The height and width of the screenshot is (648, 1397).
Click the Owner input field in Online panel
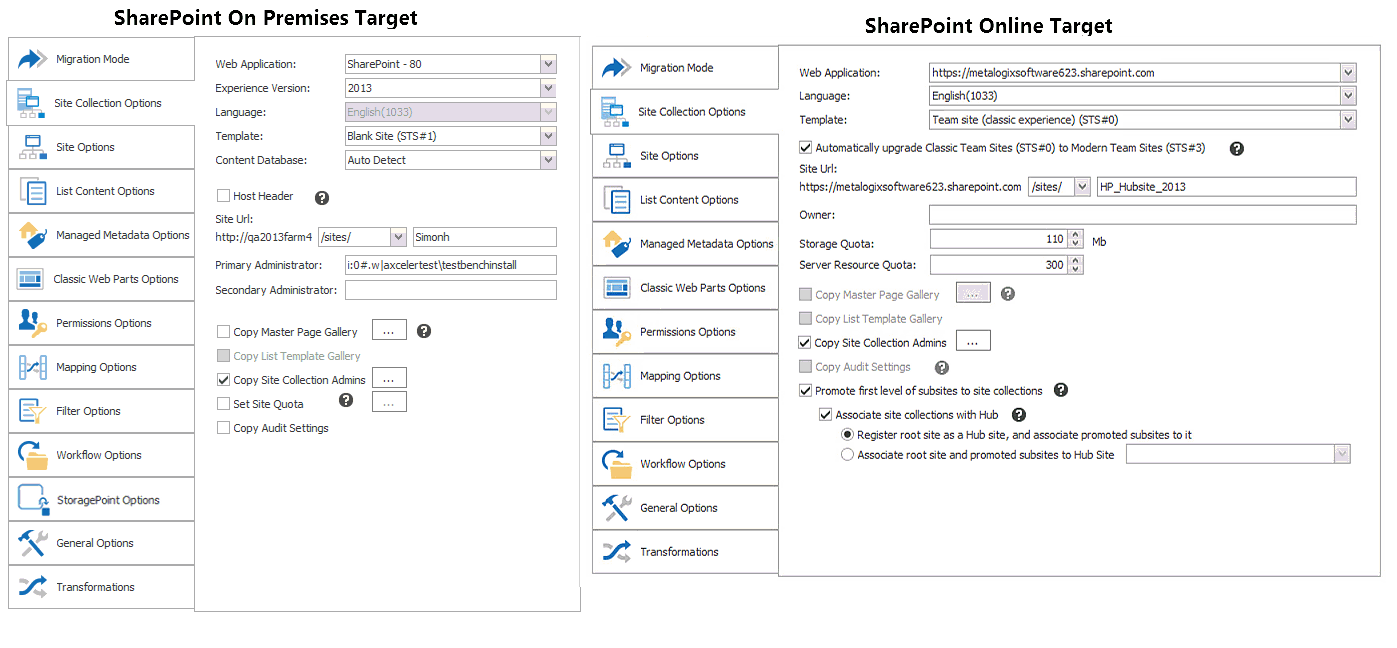click(x=1142, y=215)
